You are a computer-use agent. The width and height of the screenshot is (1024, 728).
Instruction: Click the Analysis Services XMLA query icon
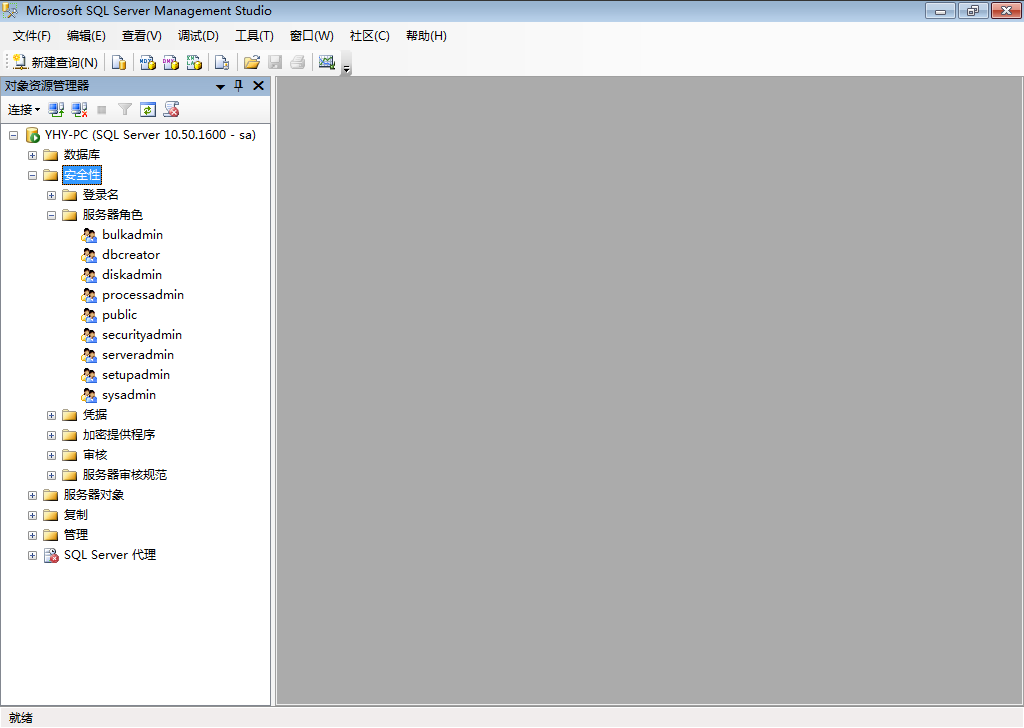pyautogui.click(x=194, y=62)
